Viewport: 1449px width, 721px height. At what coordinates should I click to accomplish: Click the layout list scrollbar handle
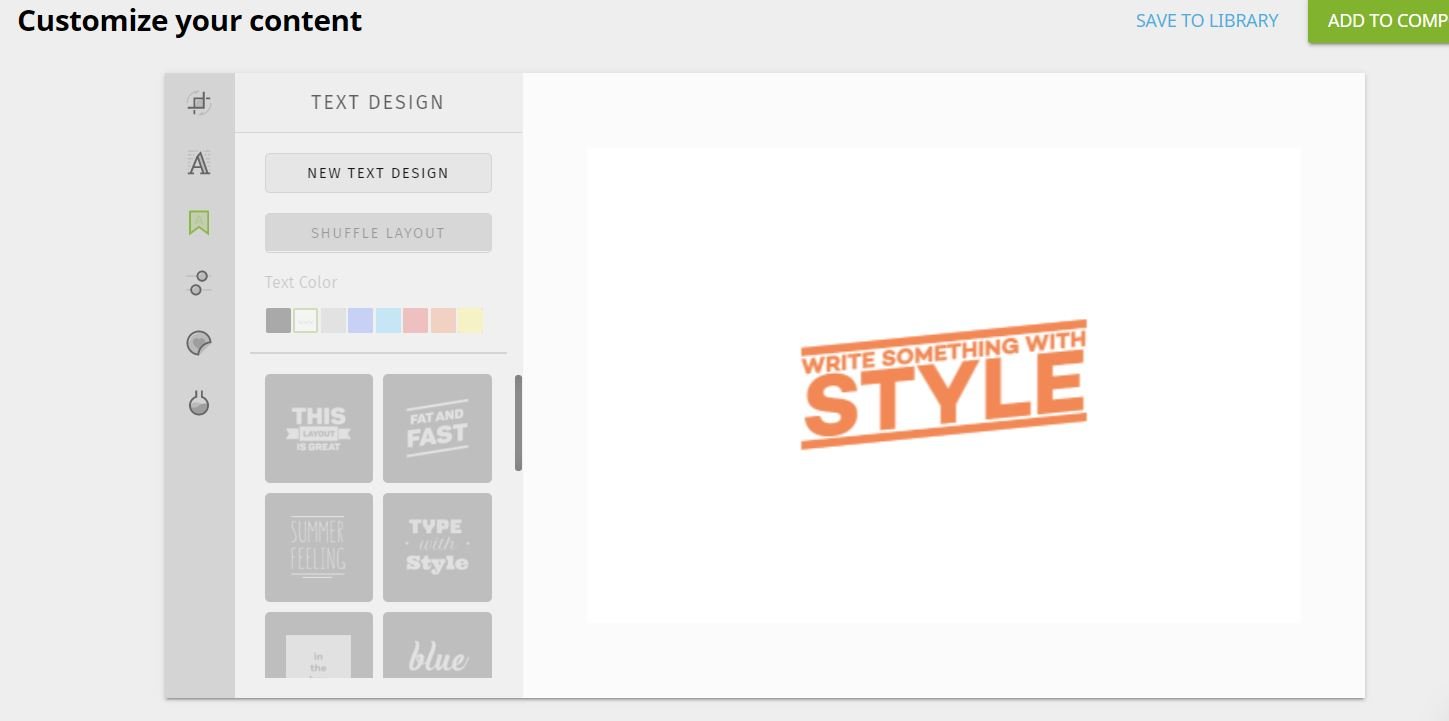pos(518,423)
